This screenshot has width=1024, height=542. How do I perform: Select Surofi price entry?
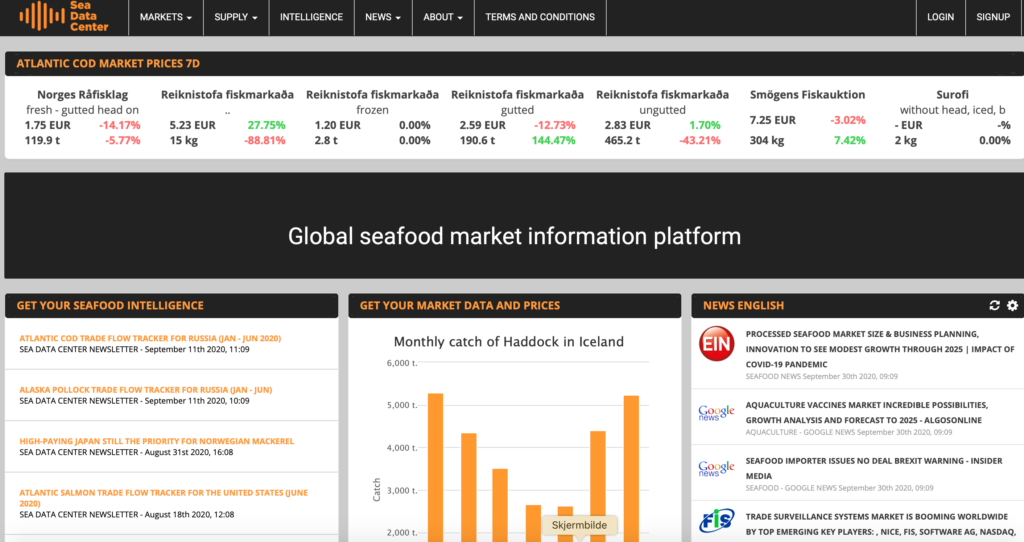coord(952,118)
